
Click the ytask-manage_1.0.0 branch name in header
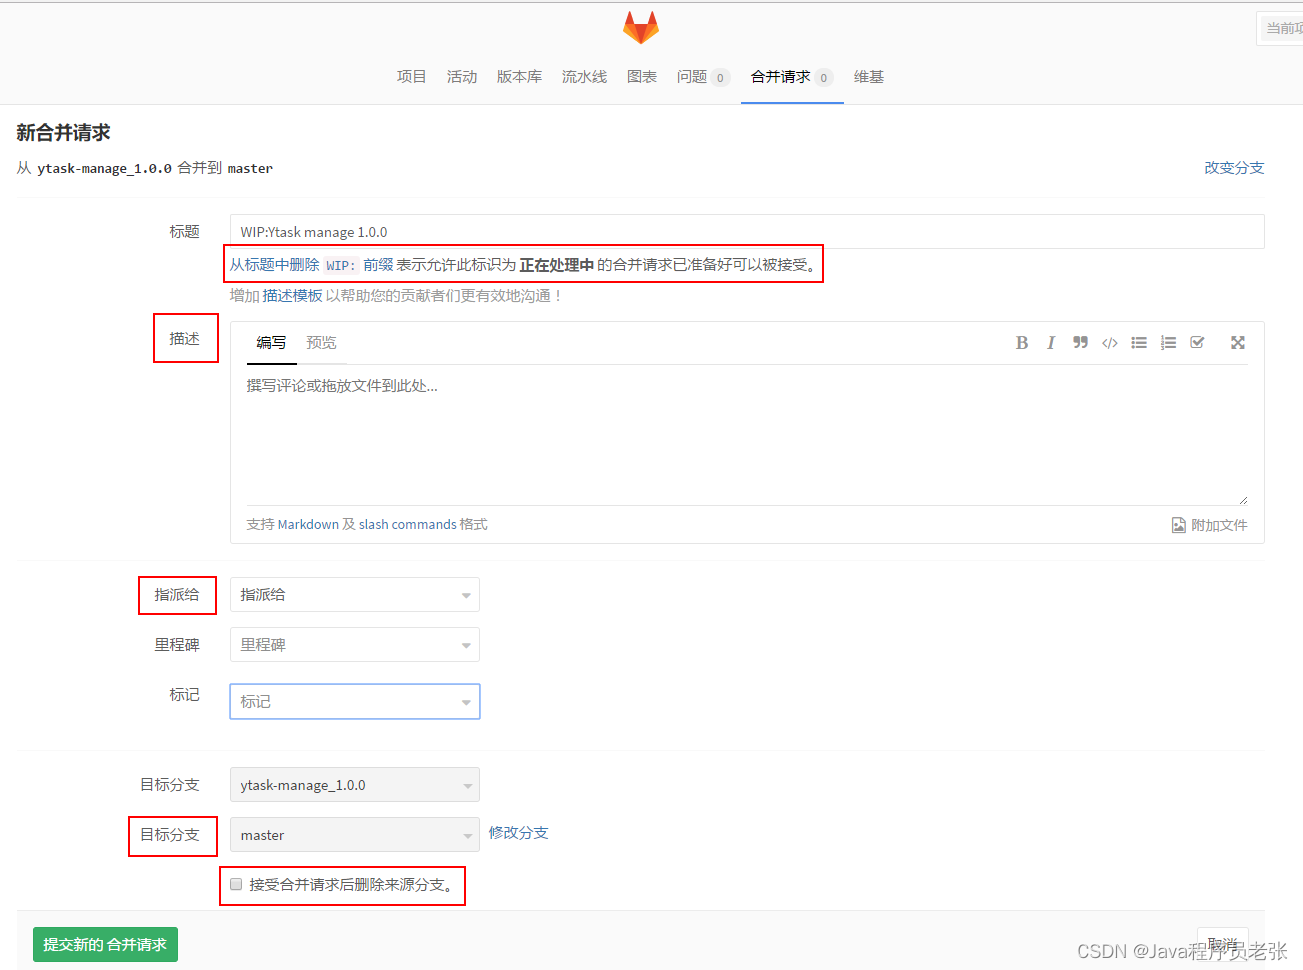(x=104, y=169)
